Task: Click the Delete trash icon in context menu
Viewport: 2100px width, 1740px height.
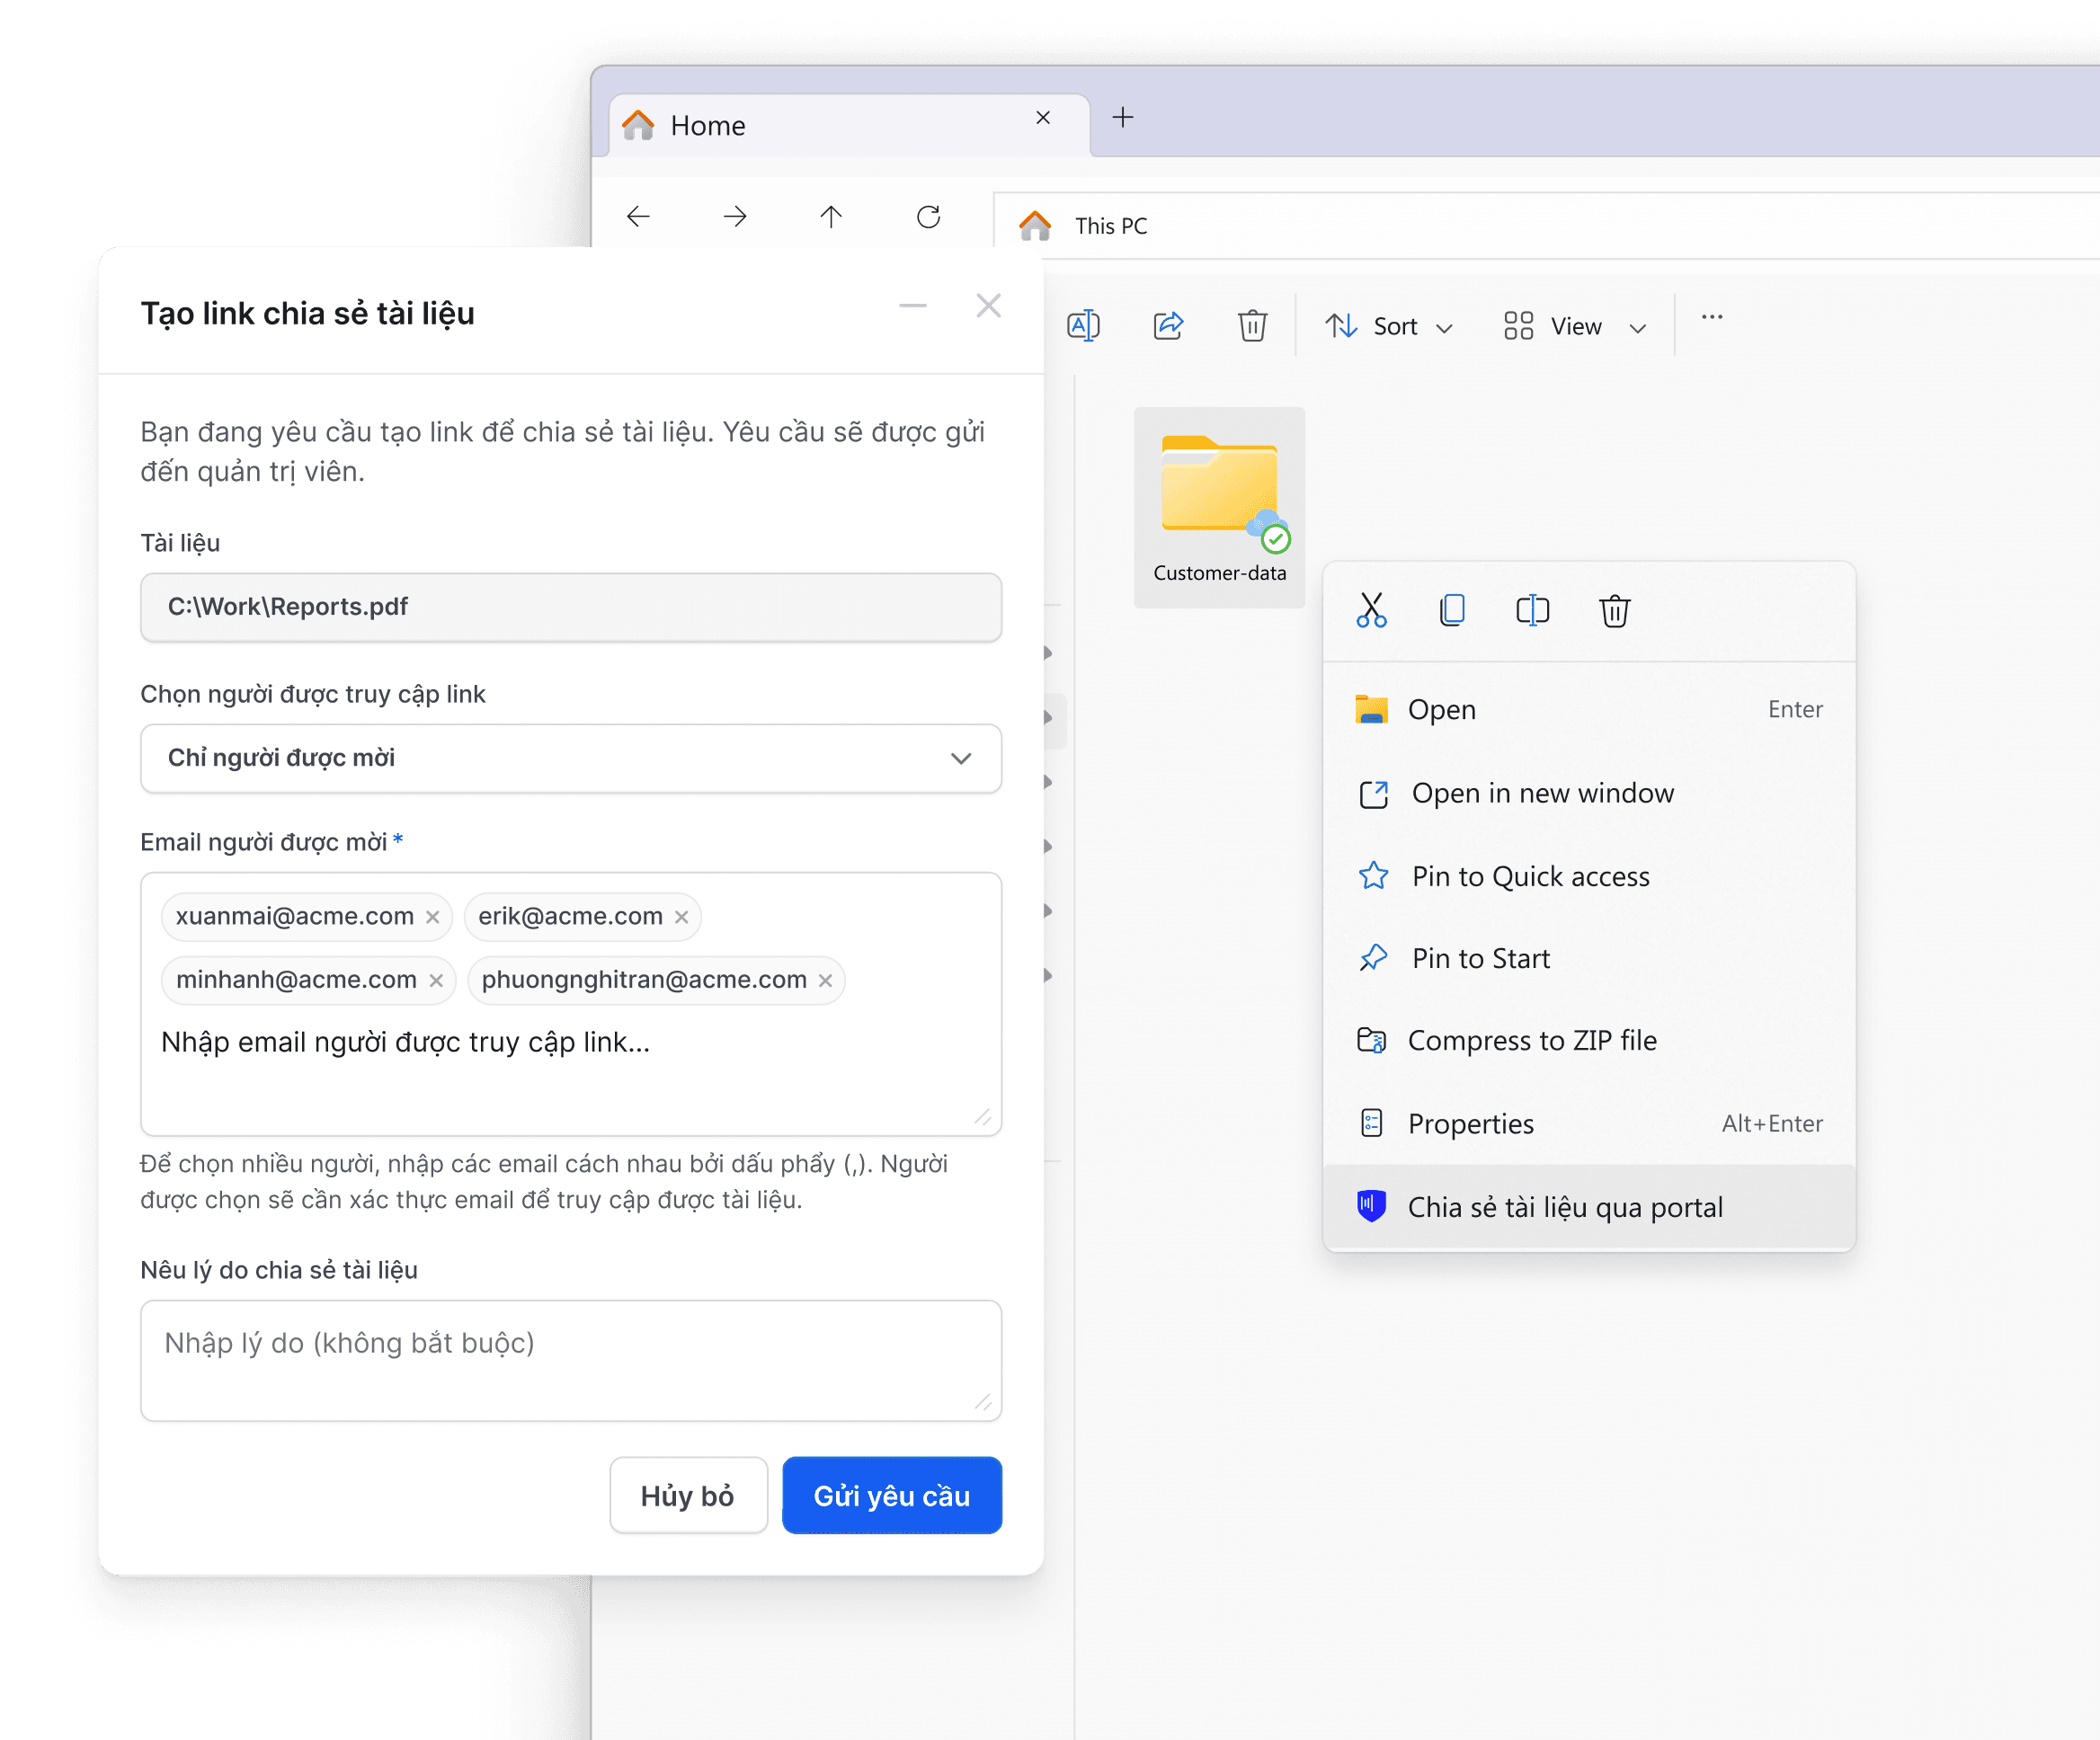Action: pyautogui.click(x=1615, y=610)
